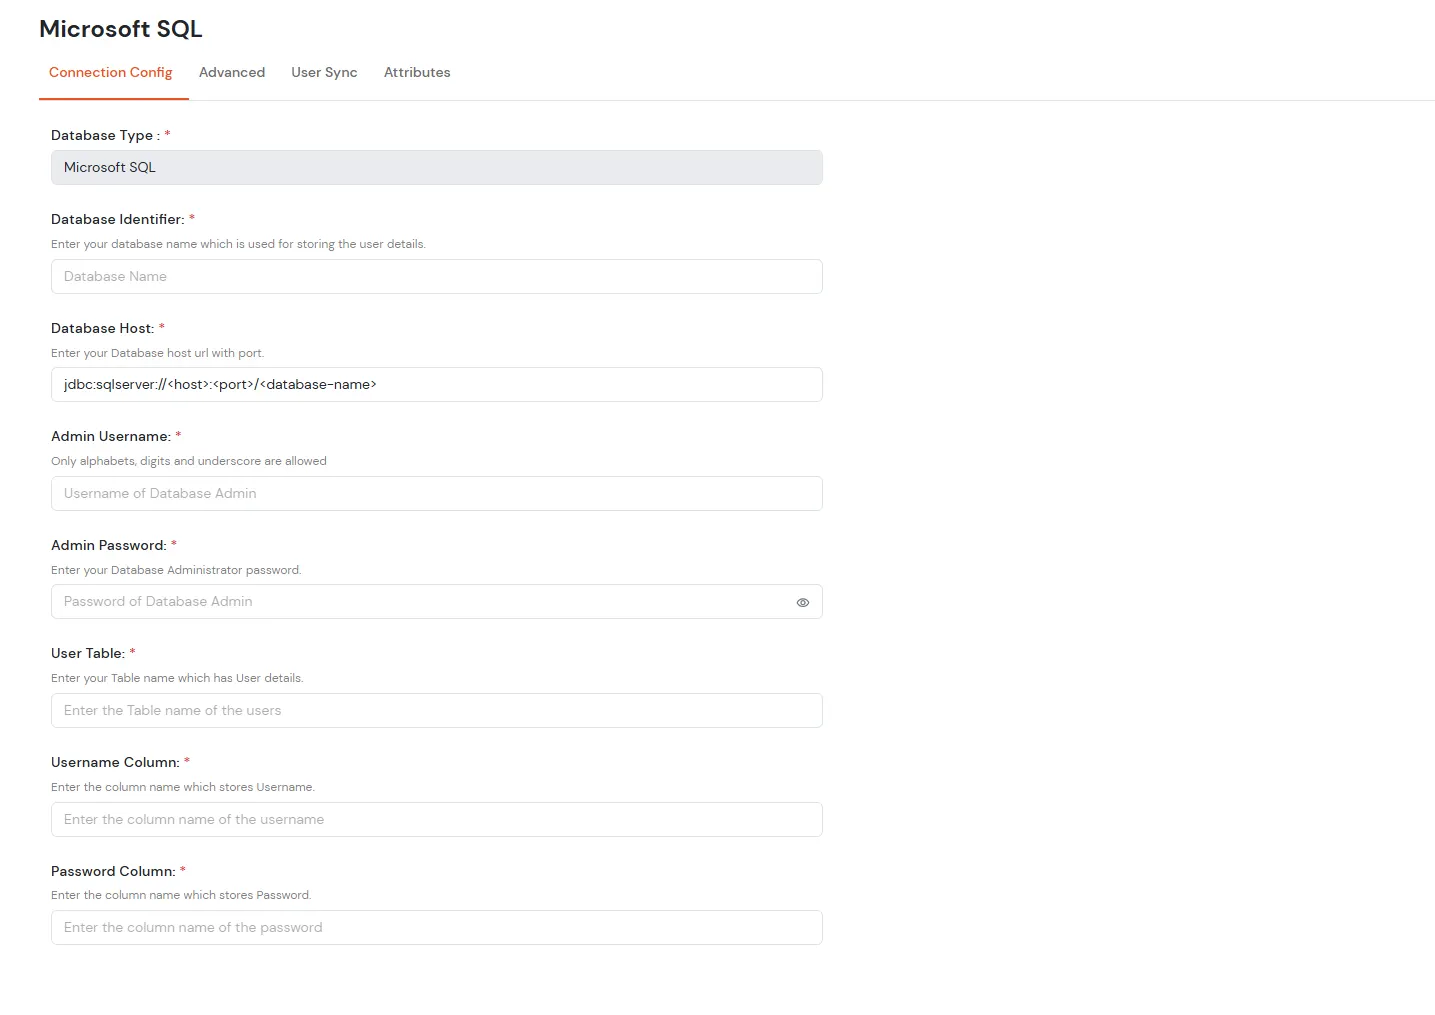The width and height of the screenshot is (1435, 1015).
Task: Switch to the Advanced tab
Action: [x=232, y=73]
